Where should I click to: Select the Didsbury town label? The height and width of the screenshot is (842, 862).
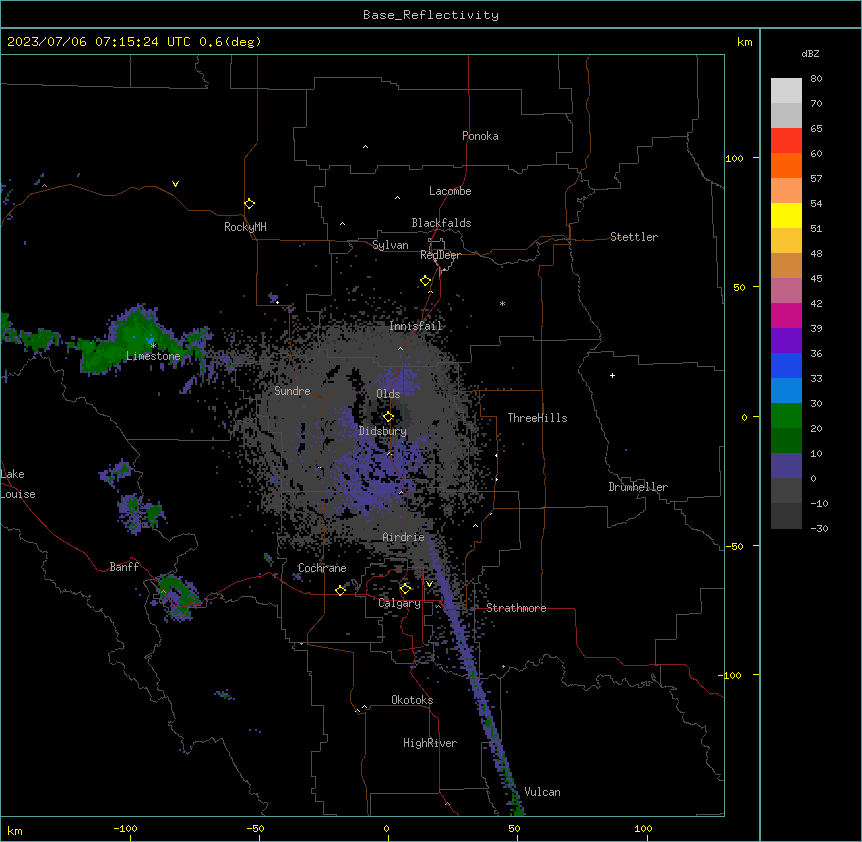(x=383, y=431)
